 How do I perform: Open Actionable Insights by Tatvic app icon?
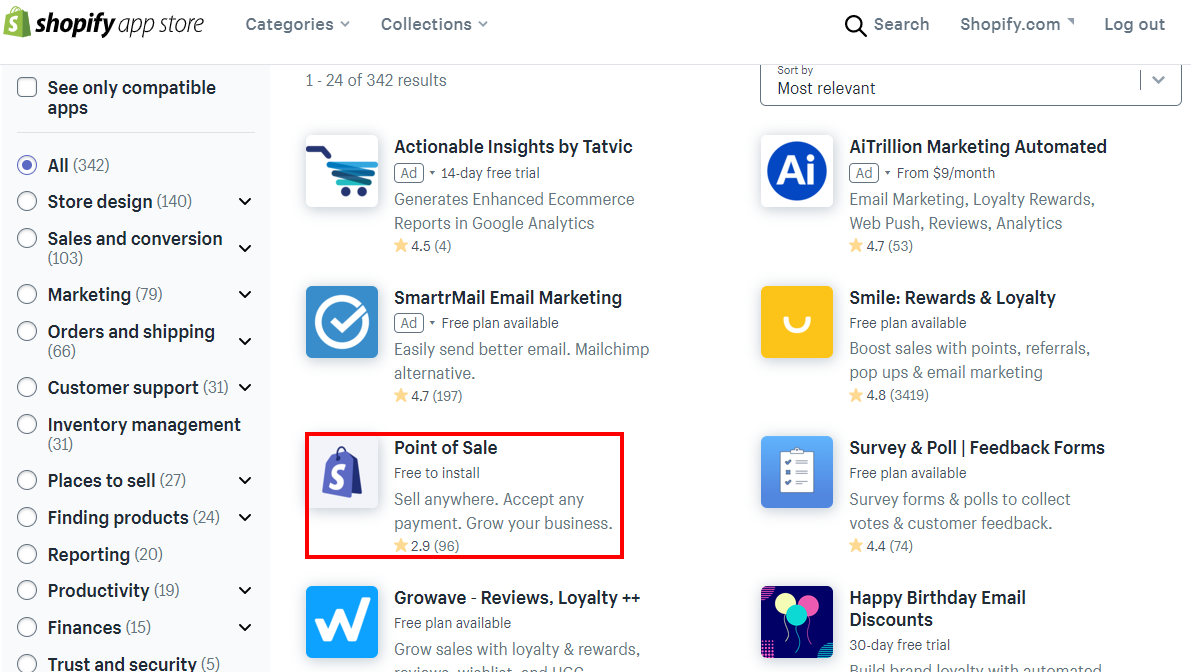click(x=342, y=171)
